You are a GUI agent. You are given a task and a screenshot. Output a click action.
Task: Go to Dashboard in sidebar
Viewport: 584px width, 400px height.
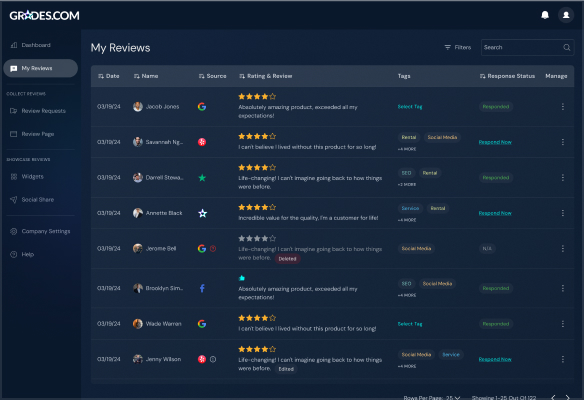[36, 45]
